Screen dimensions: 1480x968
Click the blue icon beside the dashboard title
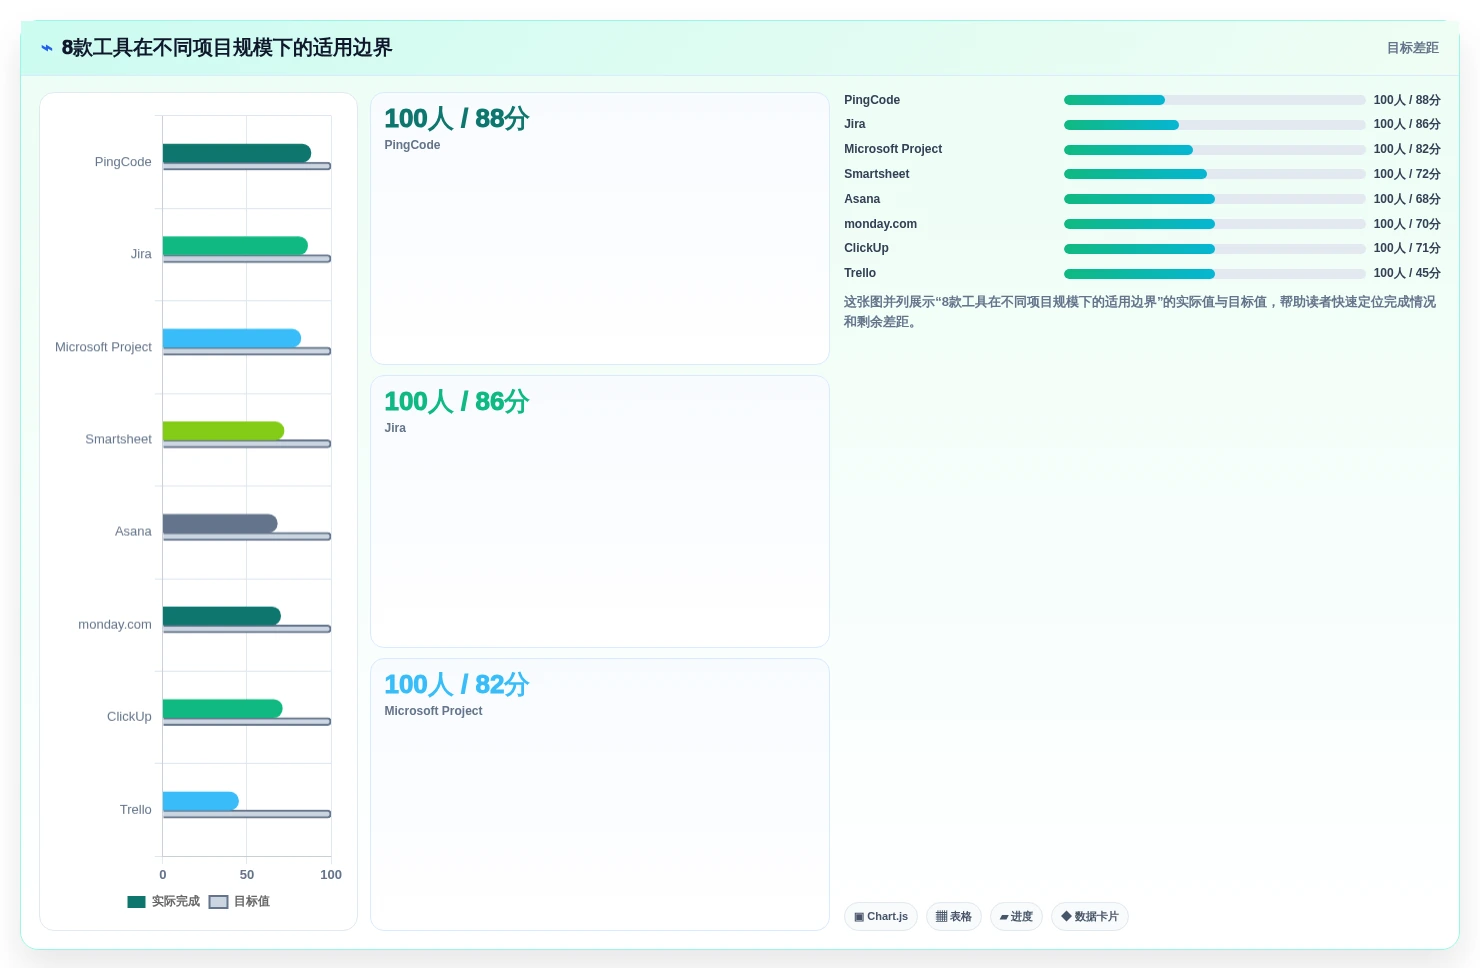coord(46,48)
